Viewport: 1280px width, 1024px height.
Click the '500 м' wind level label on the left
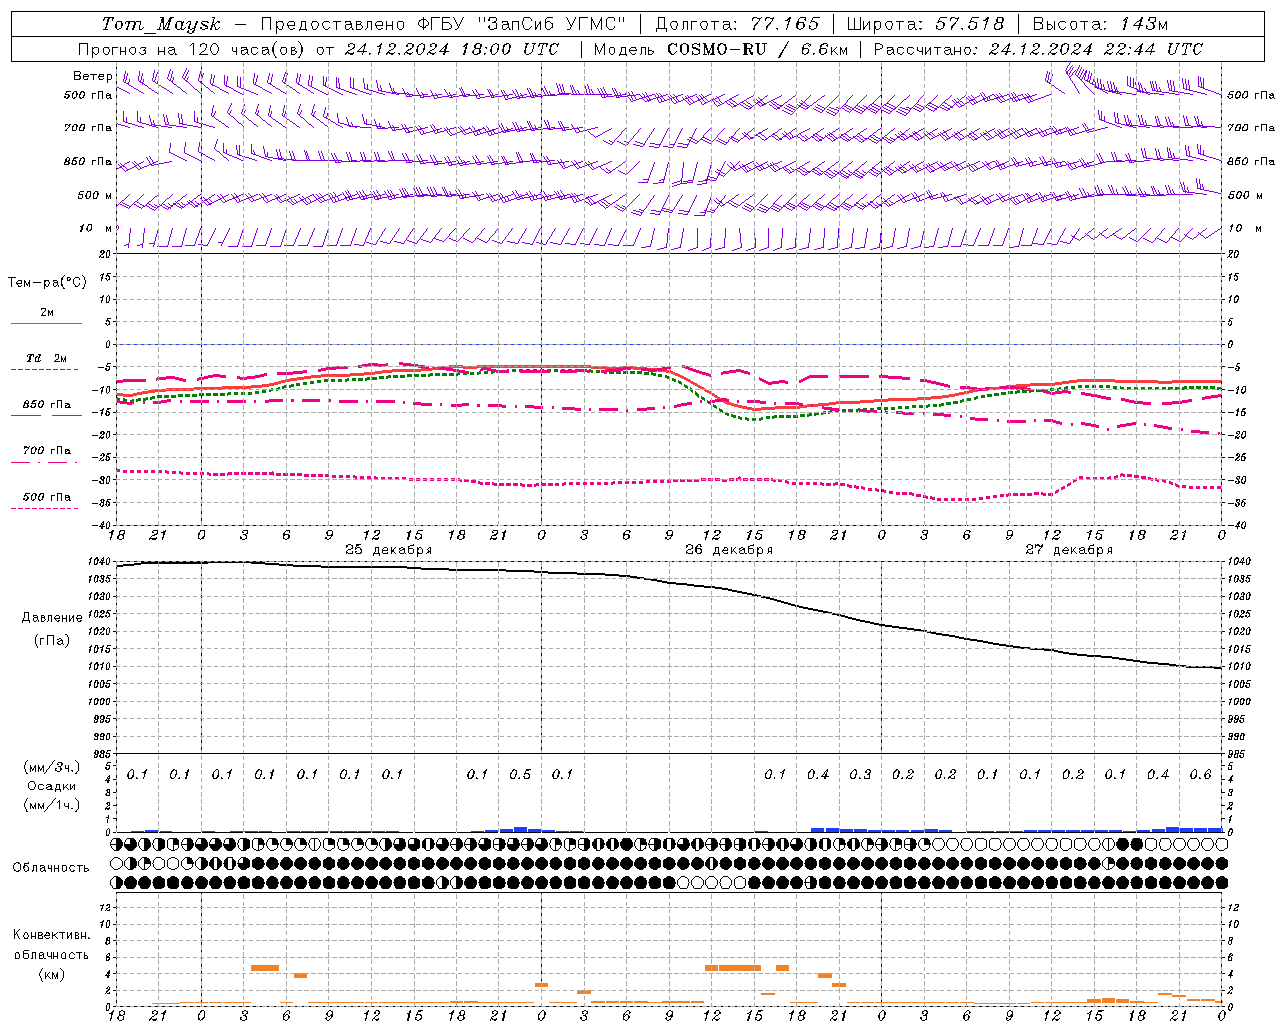pyautogui.click(x=95, y=195)
